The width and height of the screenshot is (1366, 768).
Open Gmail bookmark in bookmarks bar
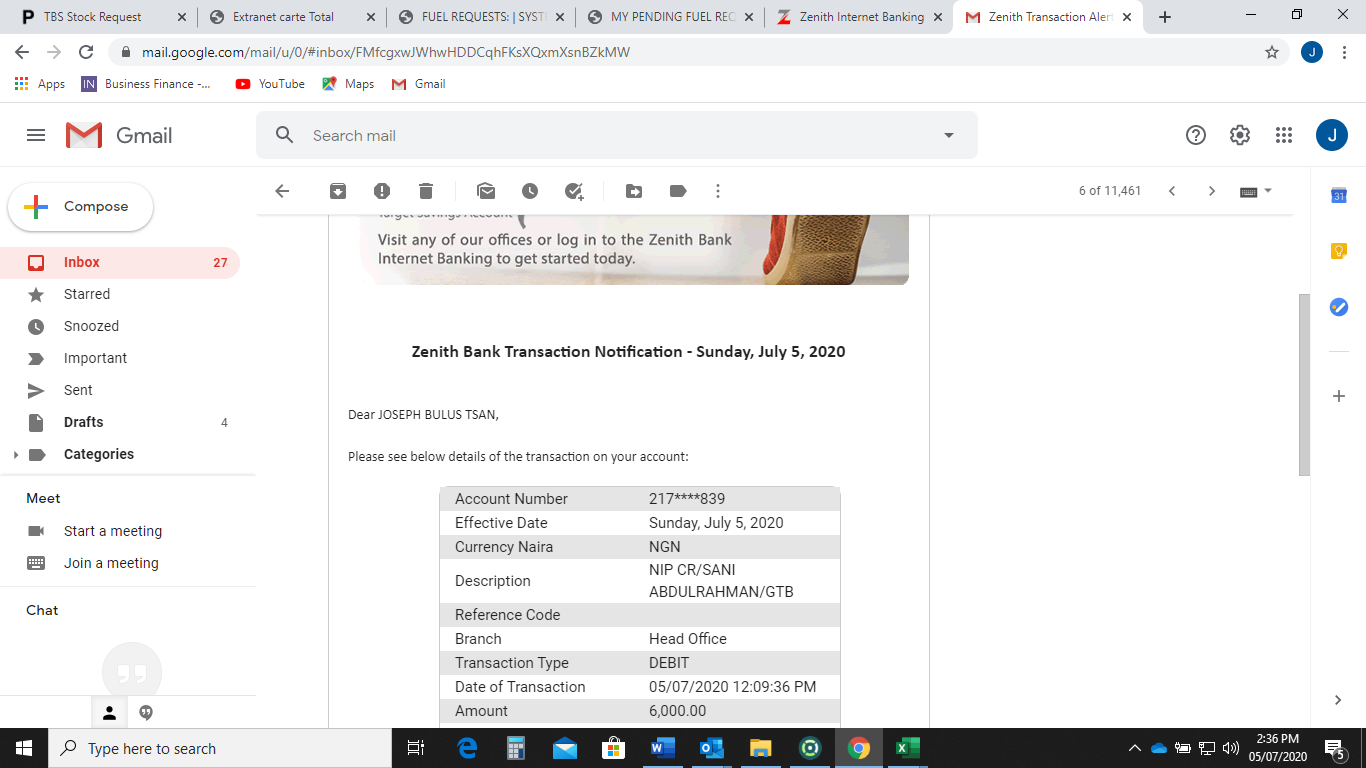click(x=418, y=84)
